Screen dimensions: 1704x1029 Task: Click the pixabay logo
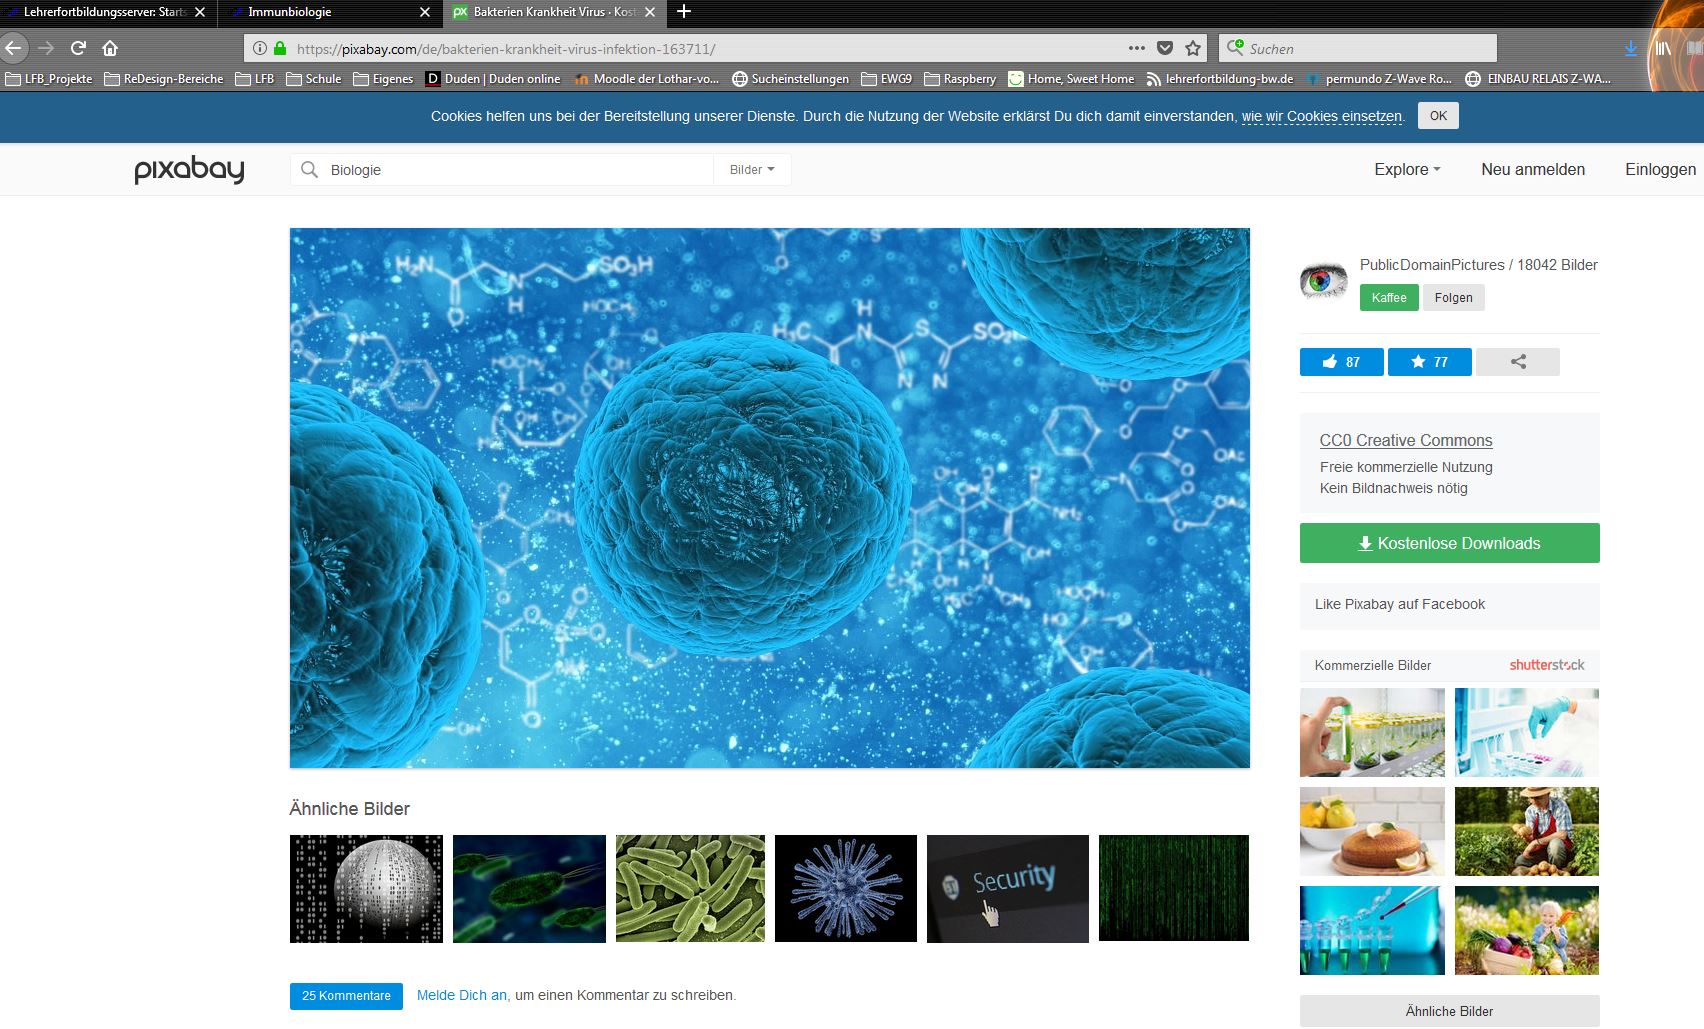(x=189, y=170)
